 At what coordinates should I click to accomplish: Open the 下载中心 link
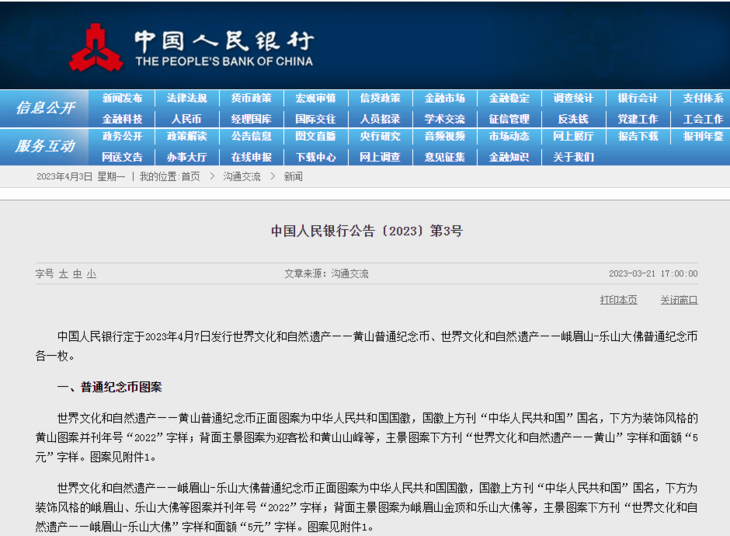[315, 157]
